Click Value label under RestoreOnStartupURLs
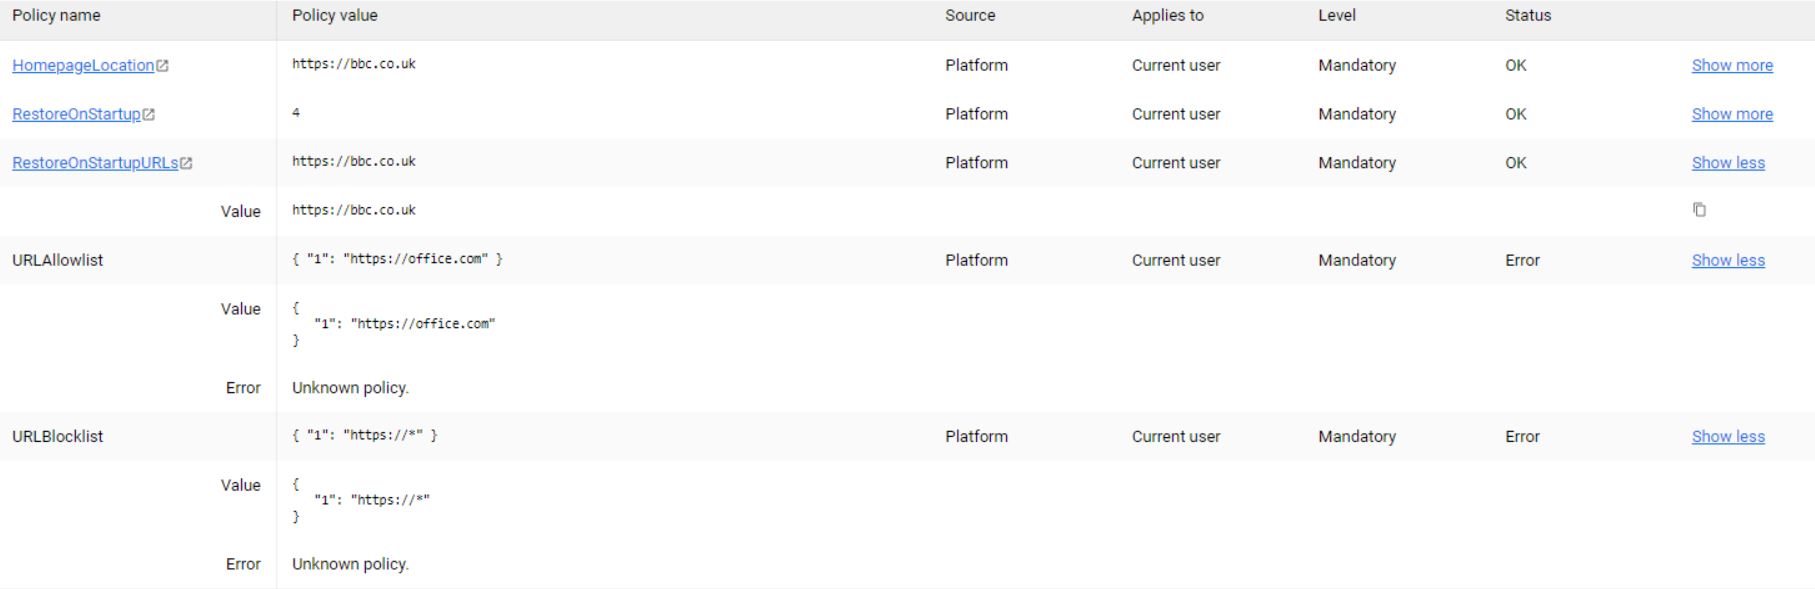 pyautogui.click(x=241, y=212)
